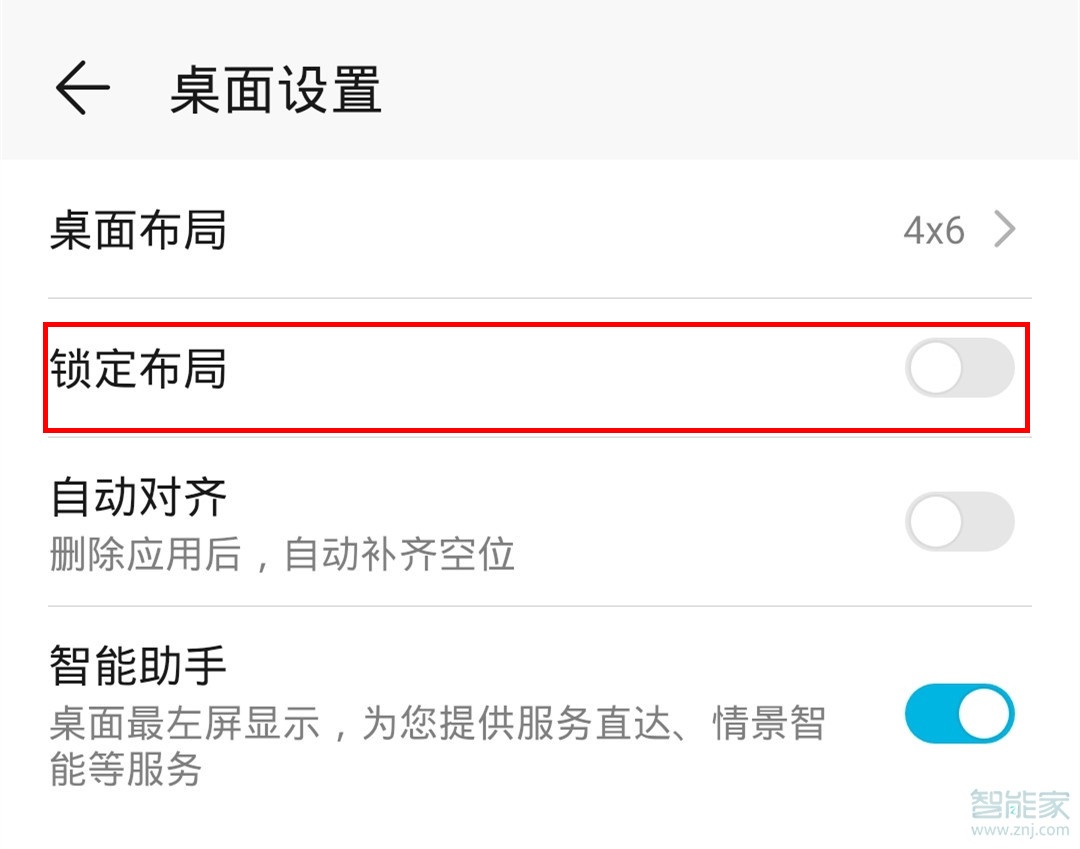The width and height of the screenshot is (1080, 849).
Task: Turn on the 自动对齐 auto-align switch
Action: click(x=960, y=522)
